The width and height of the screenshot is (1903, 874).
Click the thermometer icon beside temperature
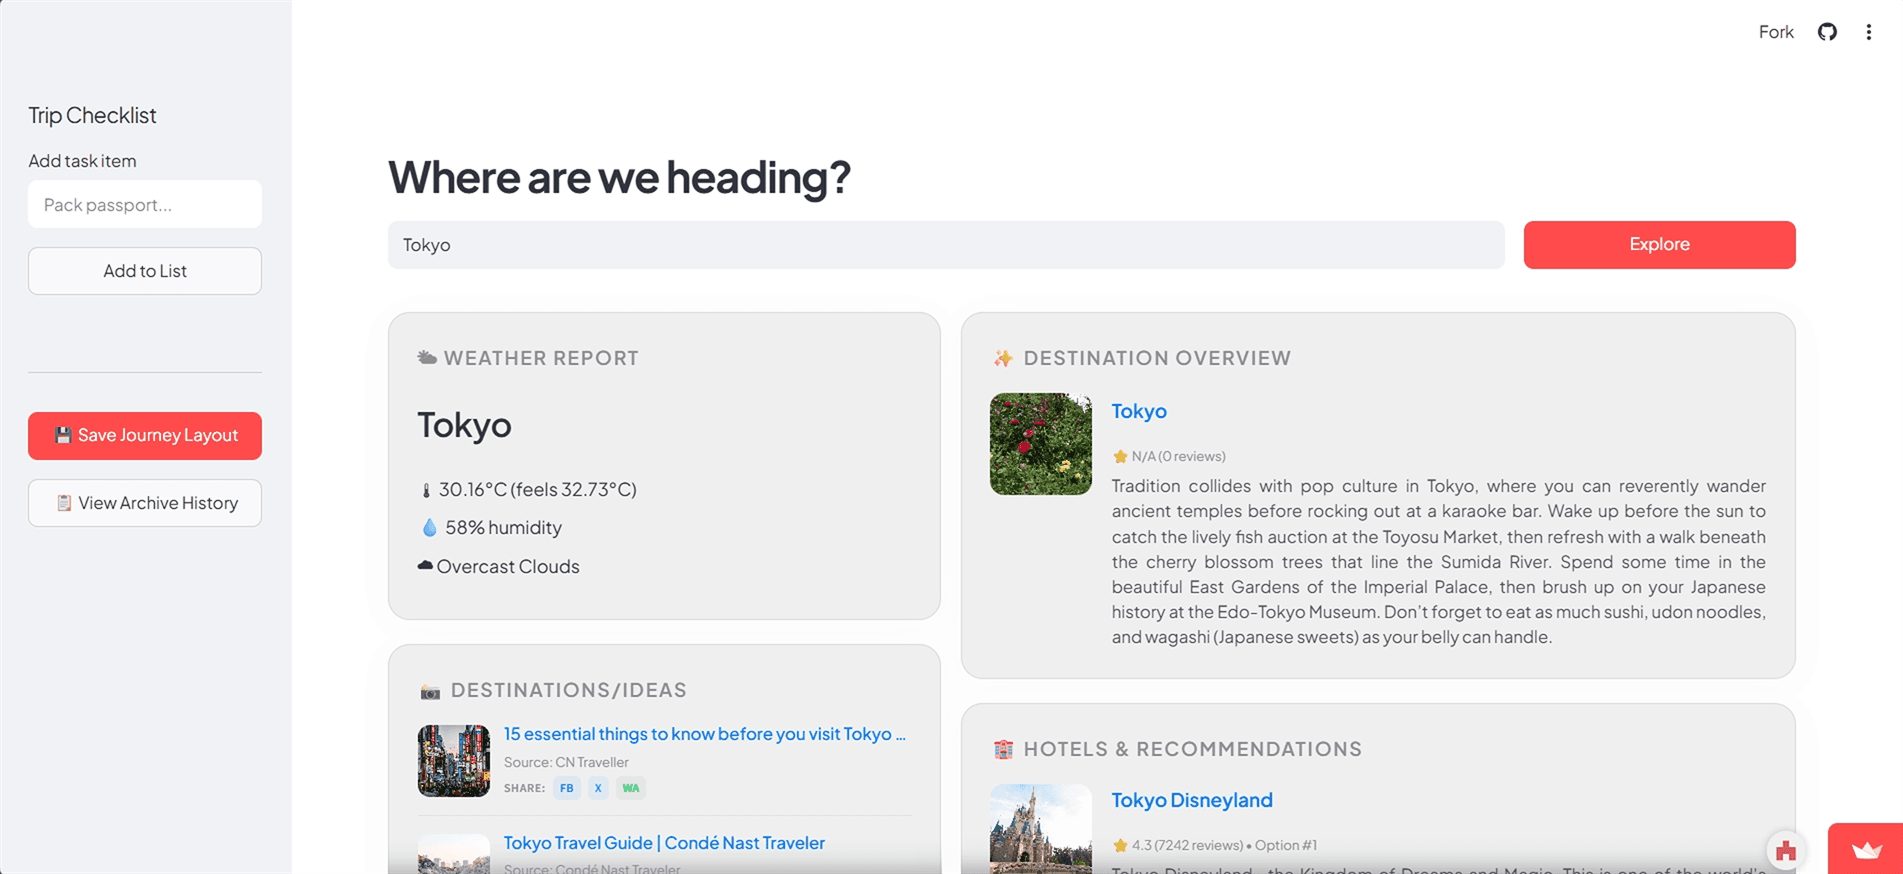[x=426, y=490]
